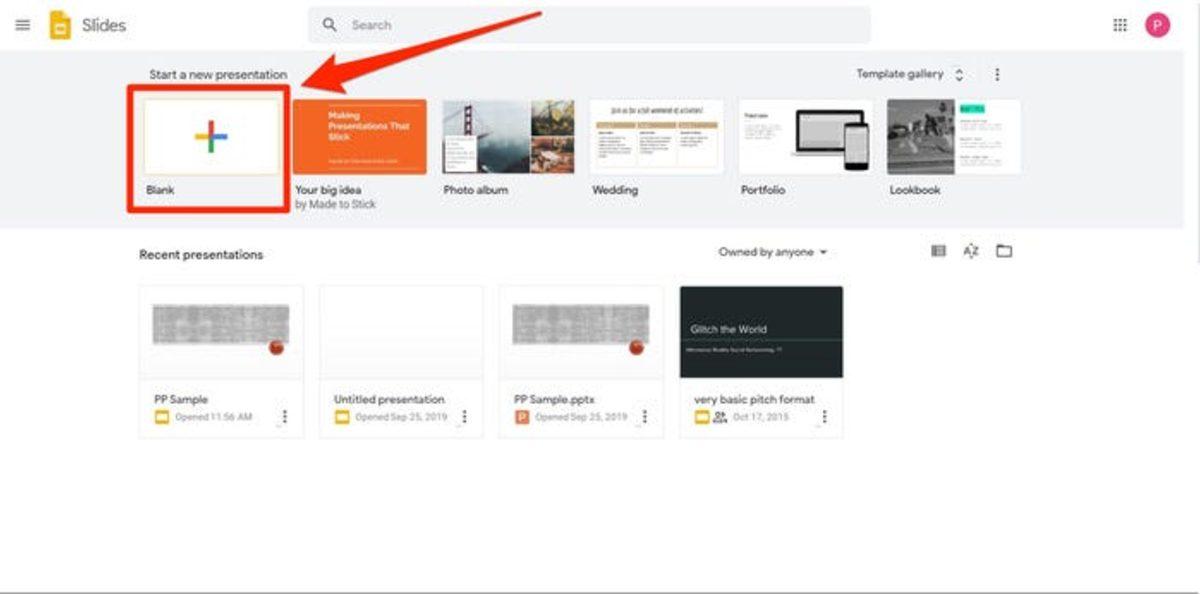Sort presentations using the A-Z icon
Screen dimensions: 1200x594
(969, 252)
